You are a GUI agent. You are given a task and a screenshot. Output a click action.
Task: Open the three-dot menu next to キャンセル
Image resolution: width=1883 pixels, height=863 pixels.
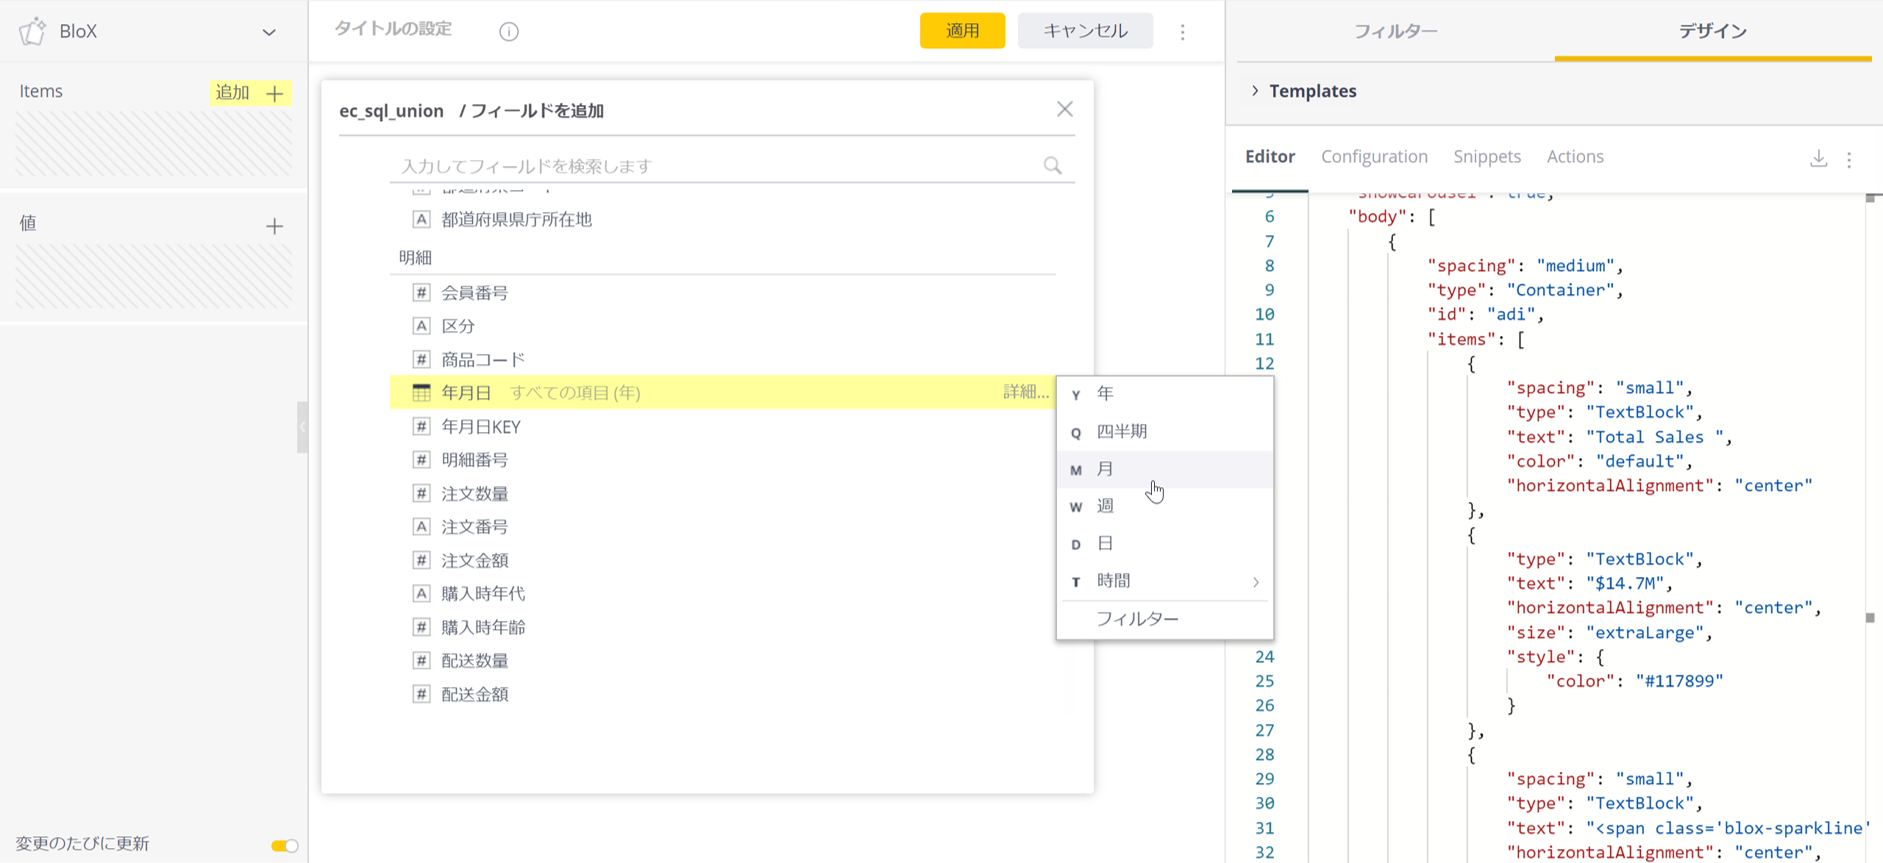[1182, 32]
